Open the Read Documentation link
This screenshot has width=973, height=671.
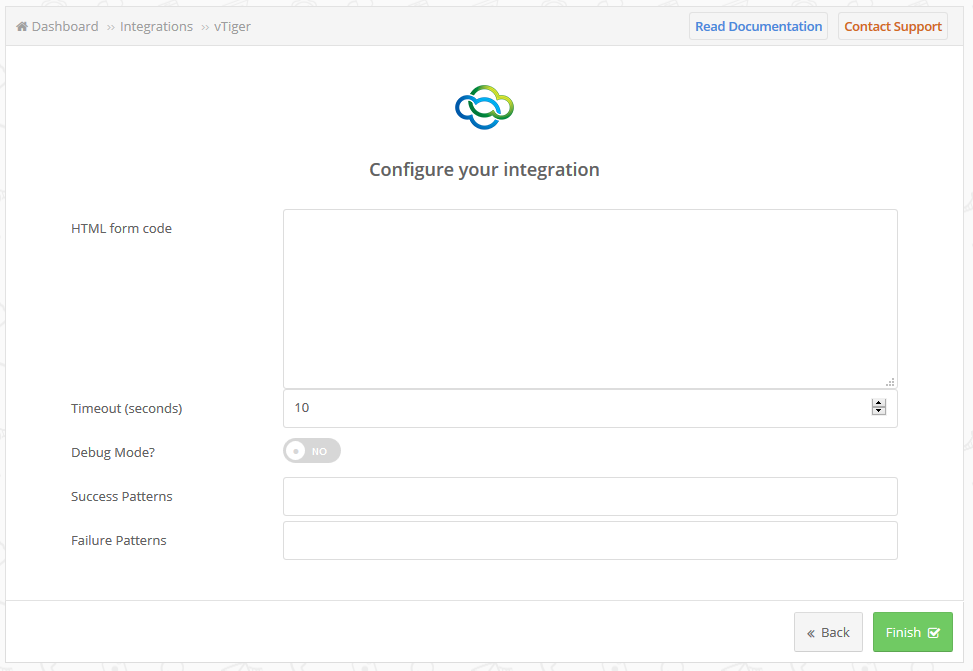(x=758, y=26)
